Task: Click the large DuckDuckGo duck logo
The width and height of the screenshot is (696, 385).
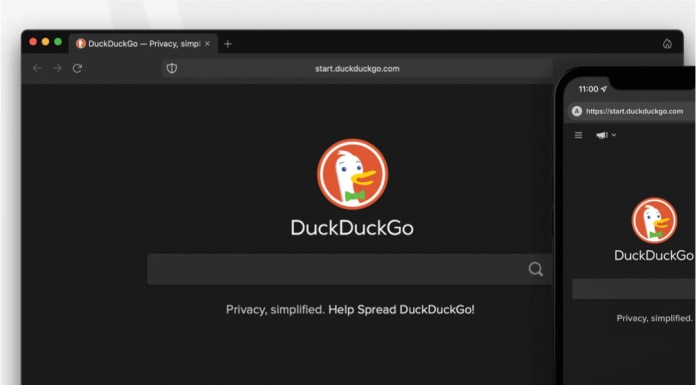Action: coord(352,174)
